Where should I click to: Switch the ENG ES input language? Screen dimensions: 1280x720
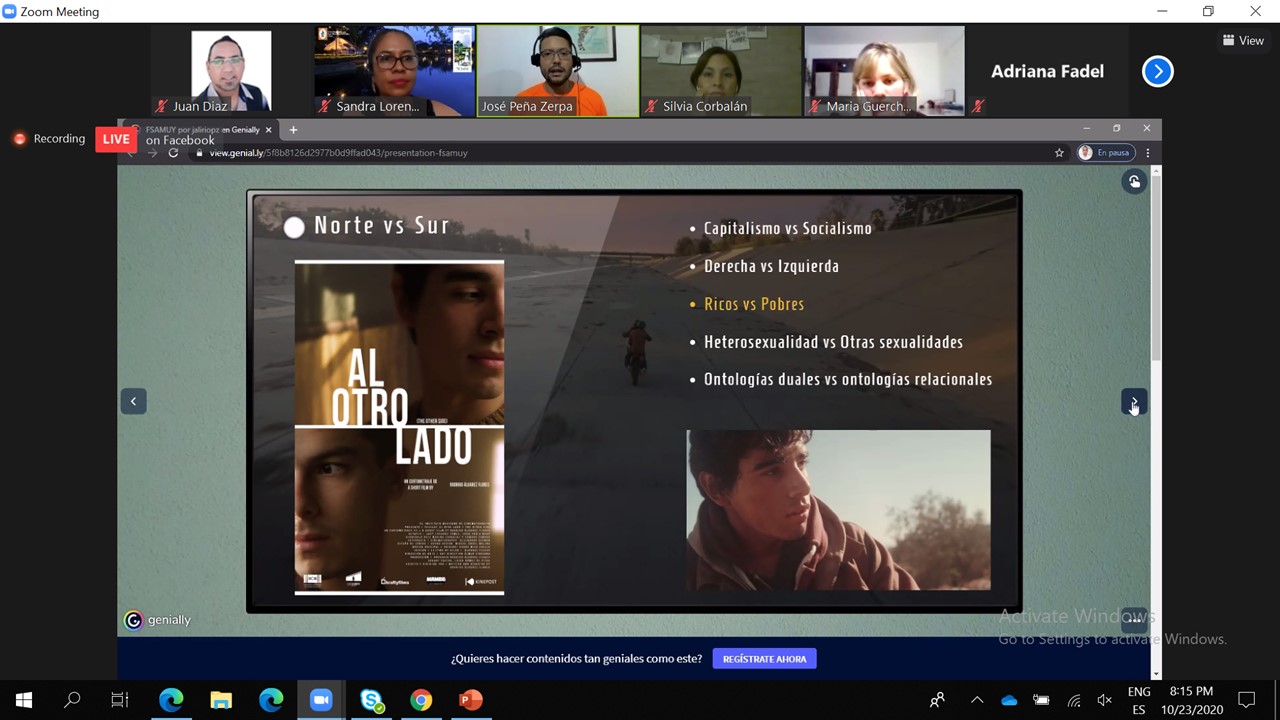coord(1139,700)
